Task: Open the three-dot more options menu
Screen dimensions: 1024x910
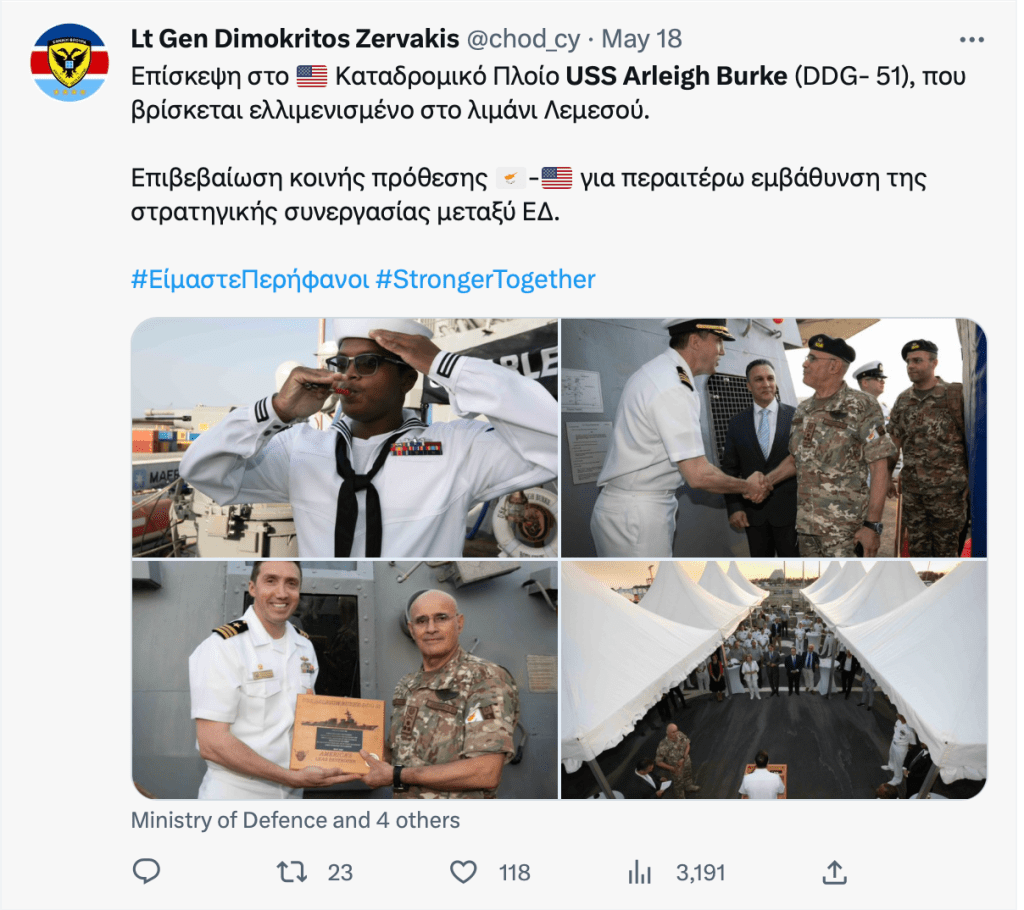Action: coord(972,40)
